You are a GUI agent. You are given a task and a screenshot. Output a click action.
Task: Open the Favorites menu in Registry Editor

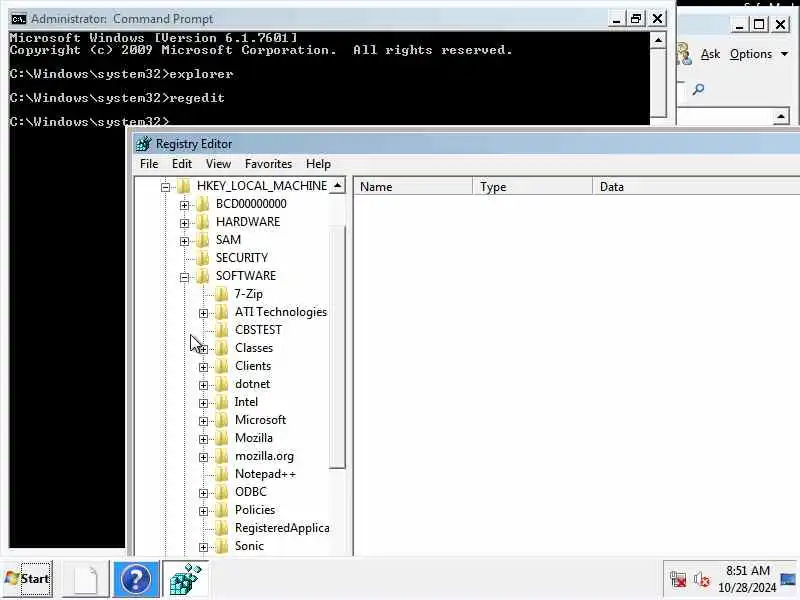268,164
